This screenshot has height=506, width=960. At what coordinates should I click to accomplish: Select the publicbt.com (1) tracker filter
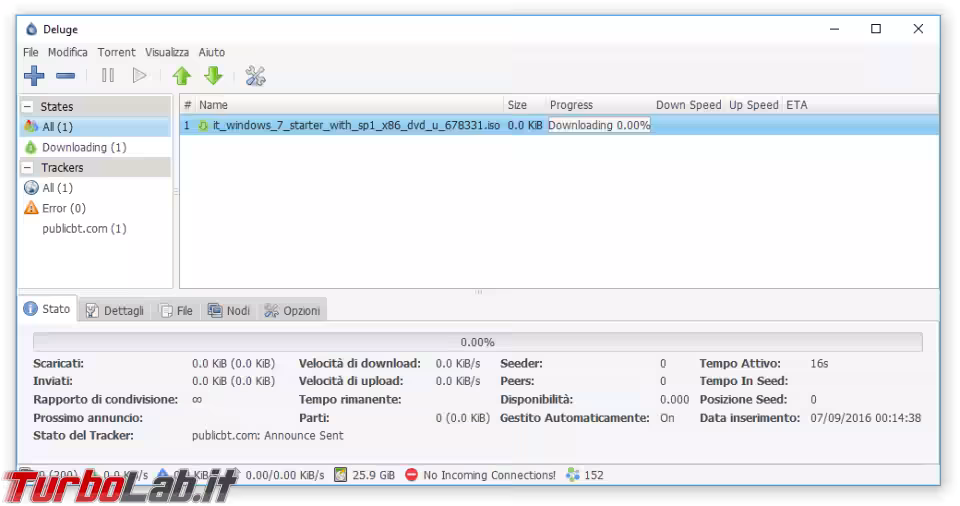tap(96, 228)
